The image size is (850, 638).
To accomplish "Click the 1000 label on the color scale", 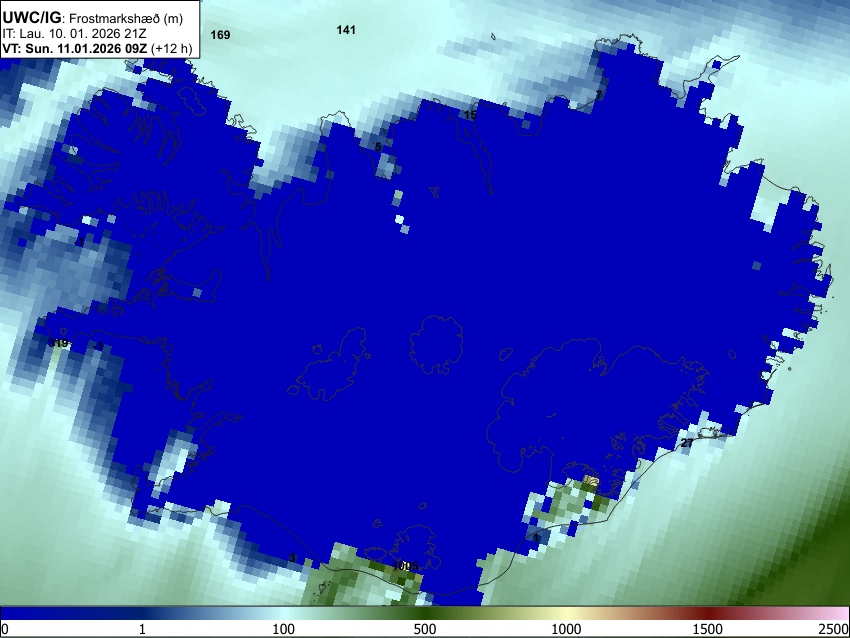I will (x=566, y=629).
